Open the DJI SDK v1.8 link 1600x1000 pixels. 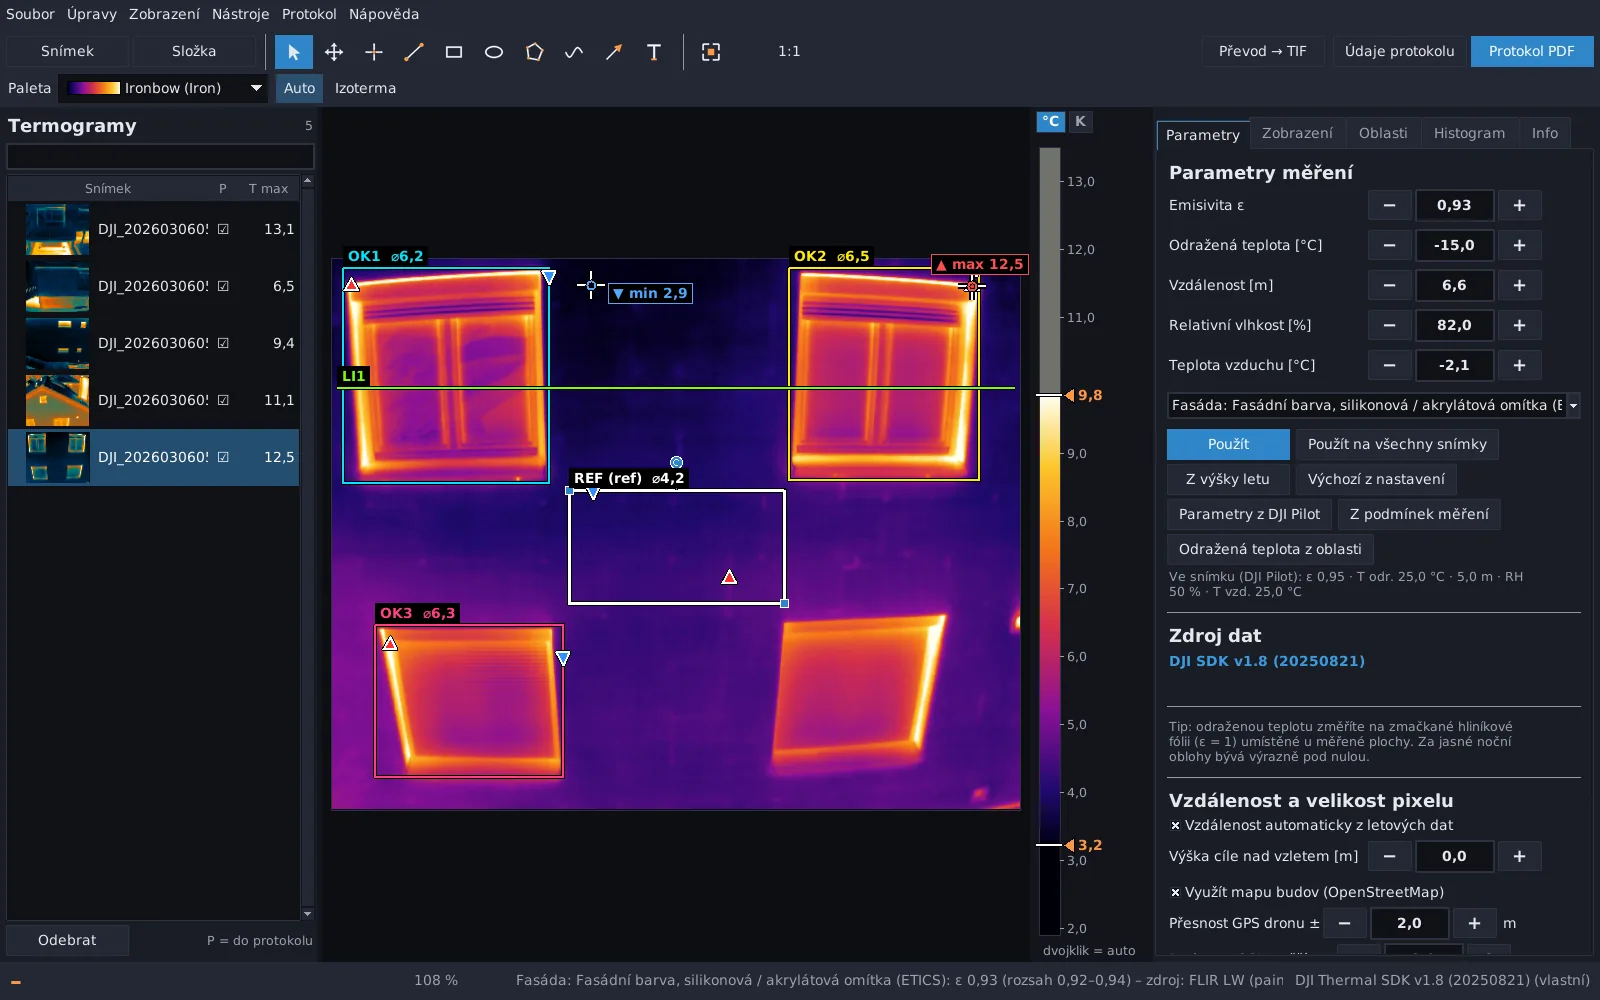pyautogui.click(x=1266, y=661)
